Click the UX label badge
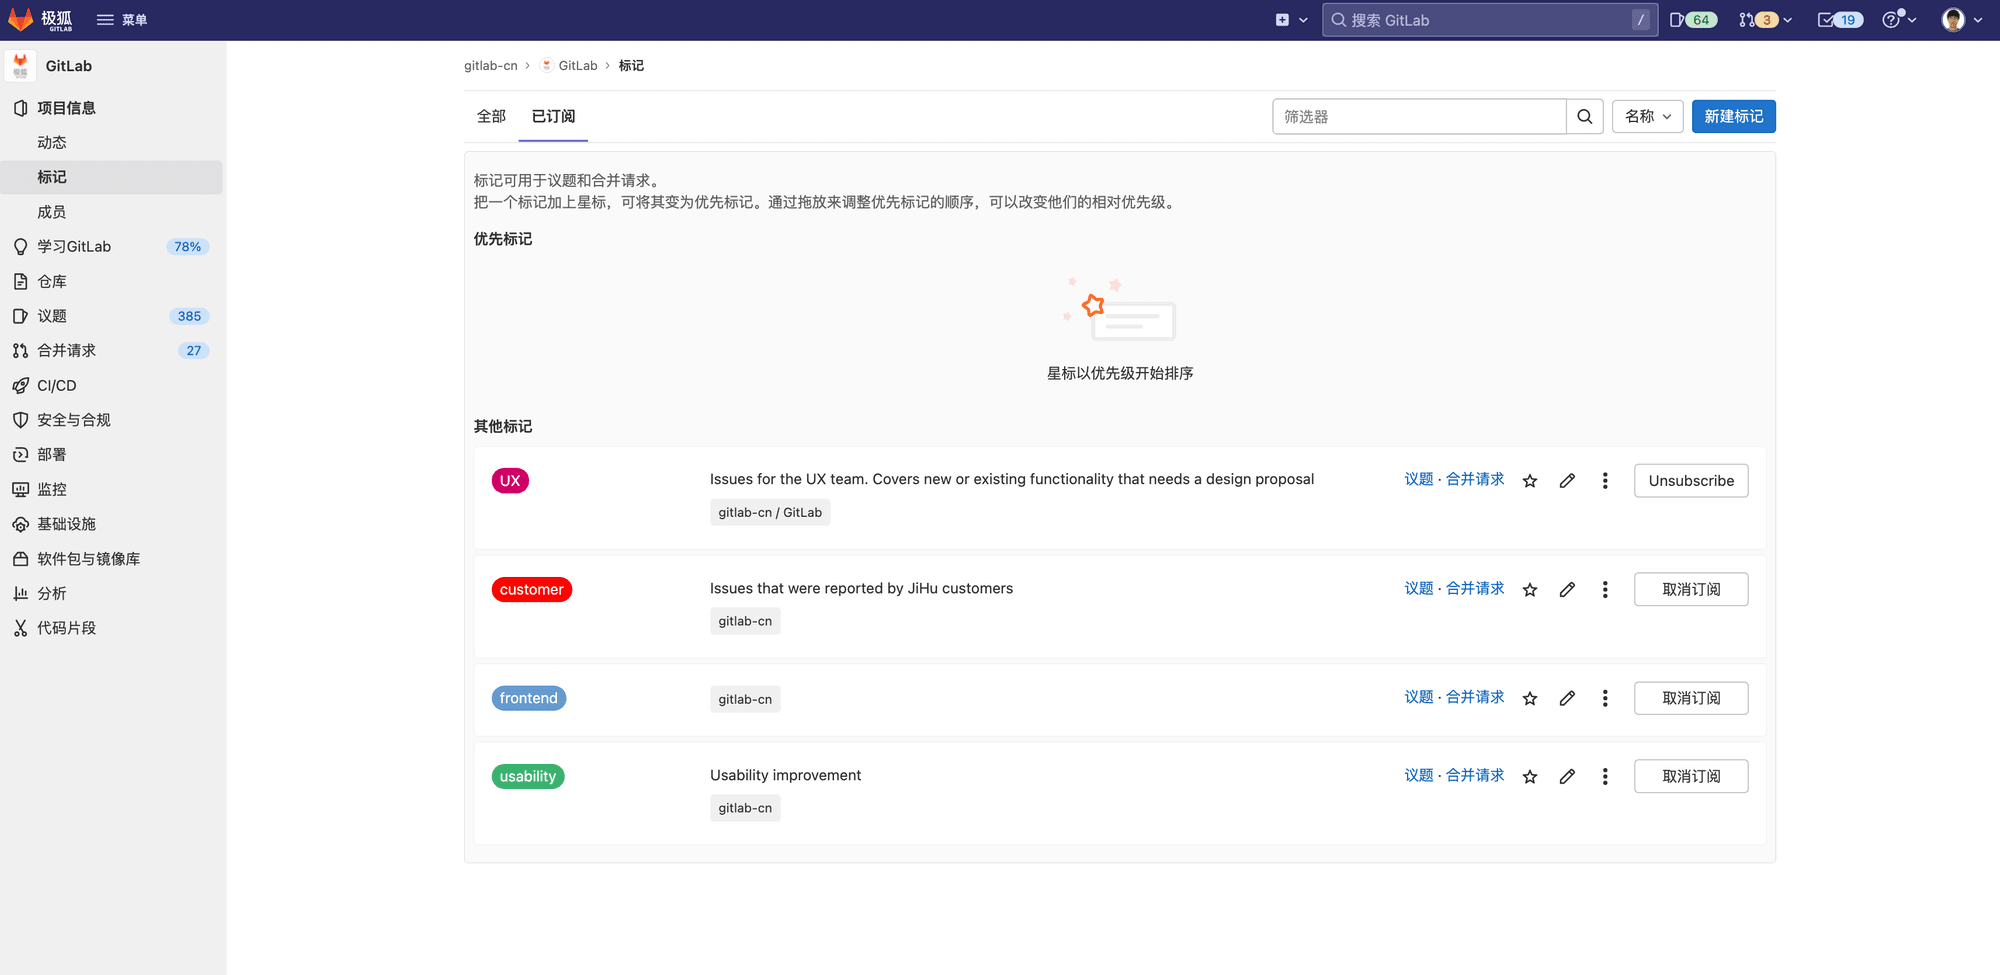 pos(510,481)
